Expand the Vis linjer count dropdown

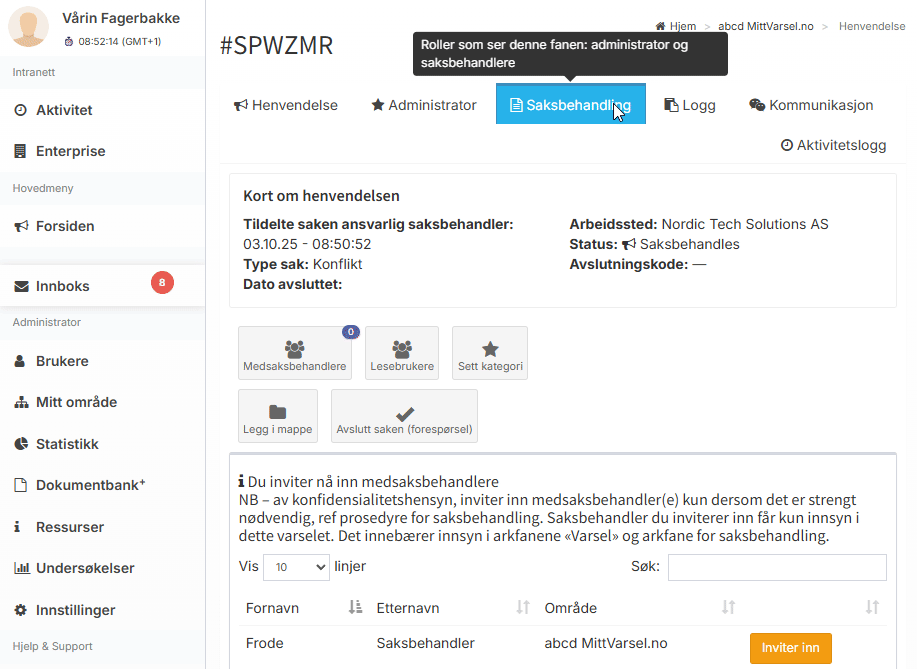tap(296, 567)
